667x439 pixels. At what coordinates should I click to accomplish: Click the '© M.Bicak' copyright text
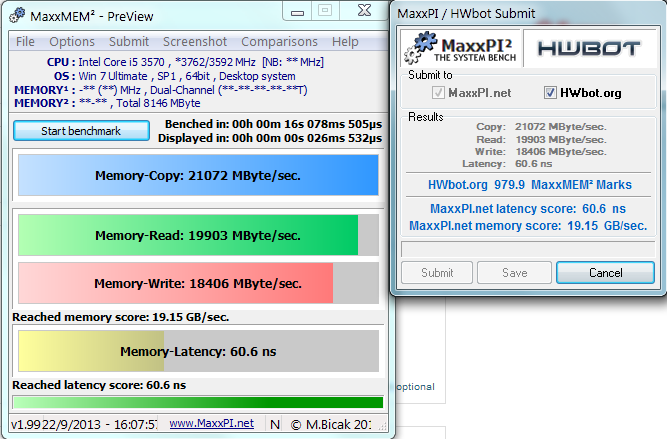coord(331,425)
